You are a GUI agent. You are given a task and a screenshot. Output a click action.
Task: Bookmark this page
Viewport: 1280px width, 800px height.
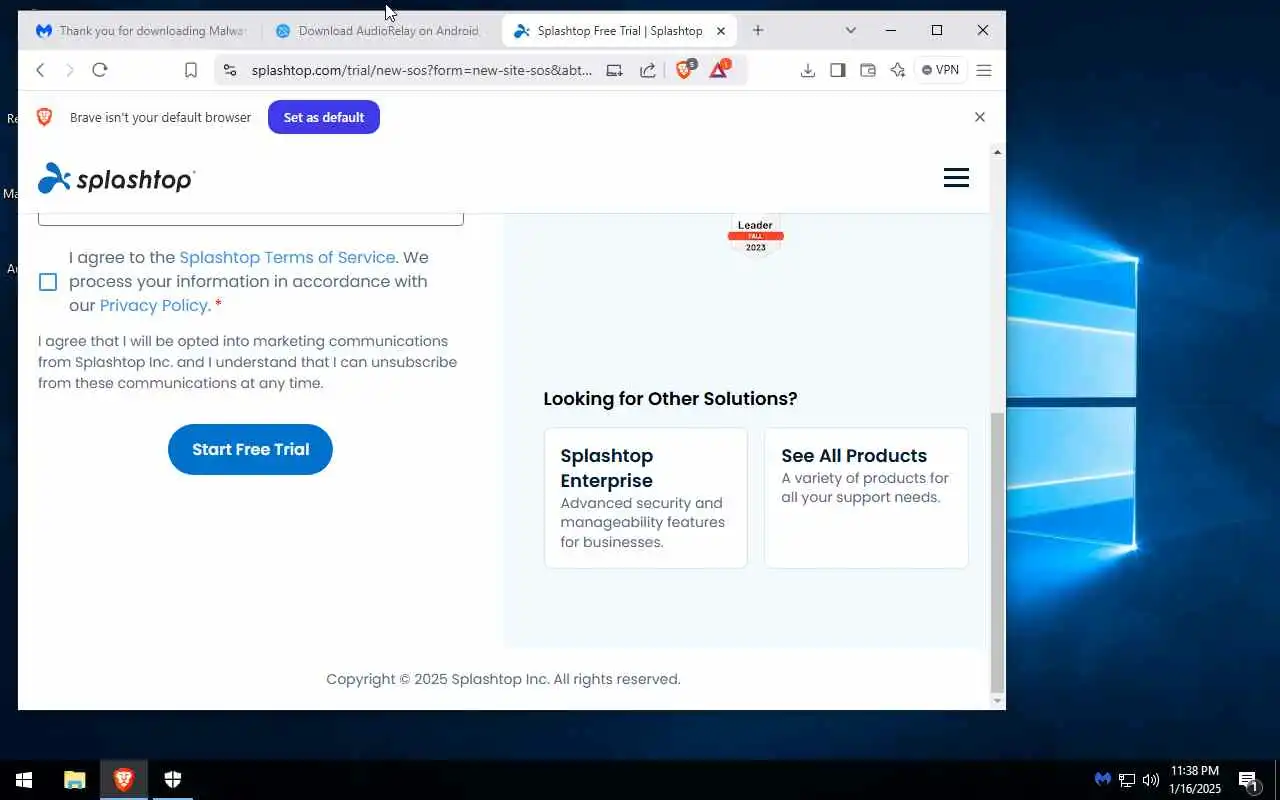click(x=191, y=70)
